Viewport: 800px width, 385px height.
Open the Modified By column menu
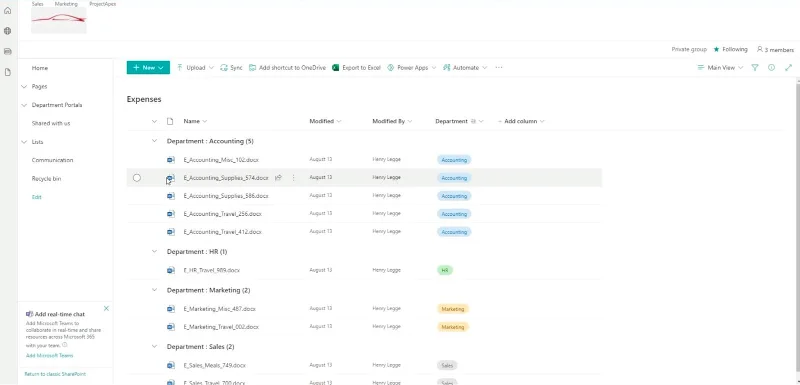point(392,121)
